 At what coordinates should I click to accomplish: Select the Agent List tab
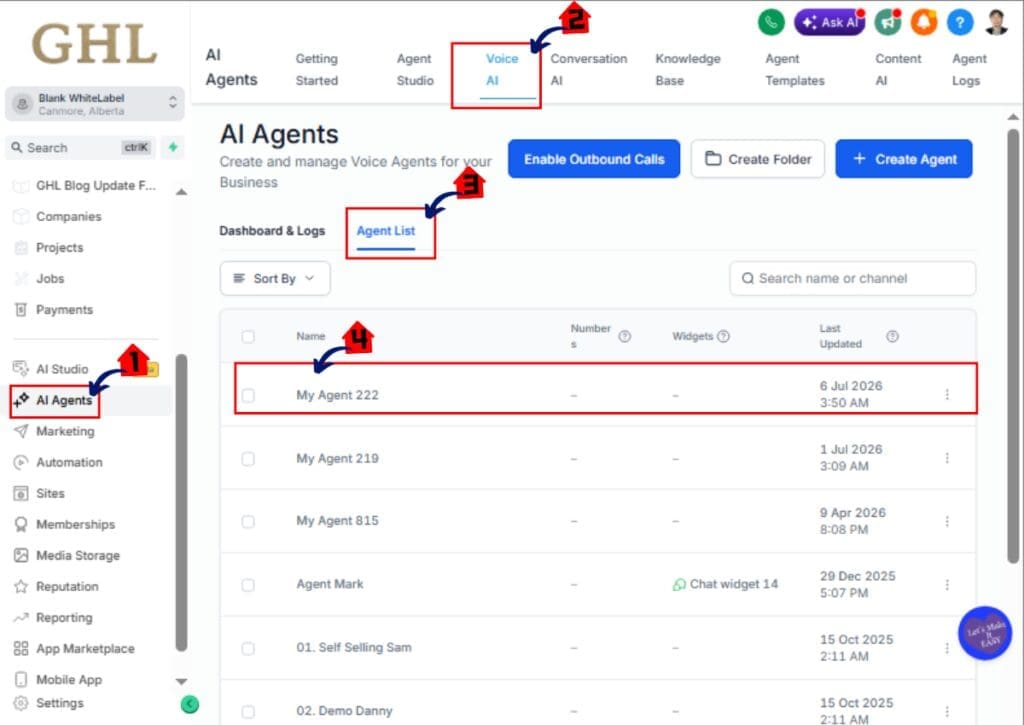pyautogui.click(x=386, y=231)
